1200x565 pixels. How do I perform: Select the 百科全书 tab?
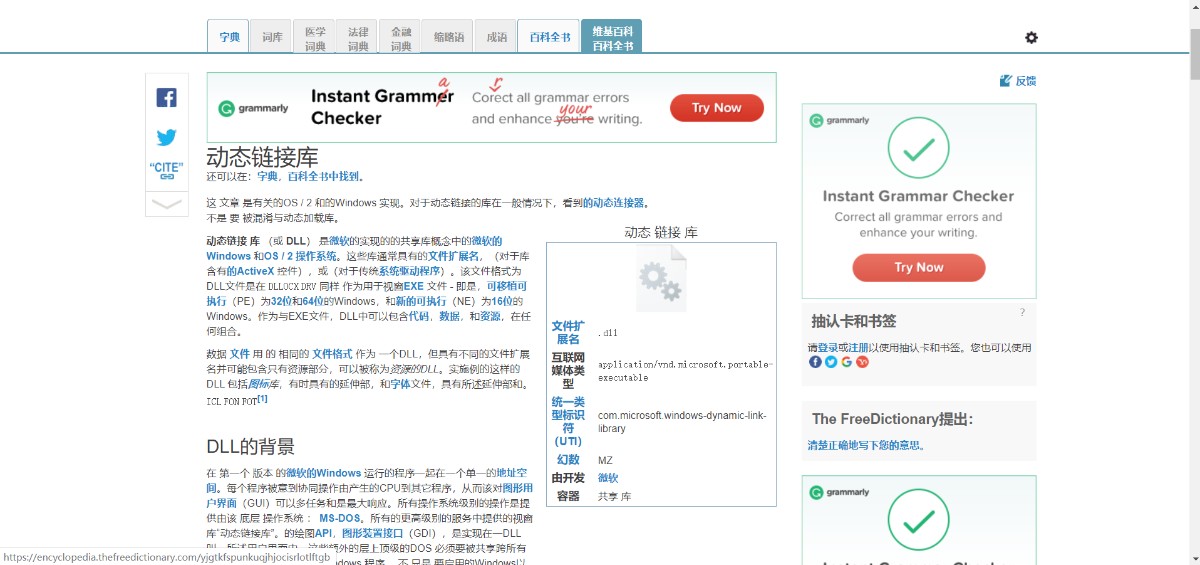[x=550, y=37]
